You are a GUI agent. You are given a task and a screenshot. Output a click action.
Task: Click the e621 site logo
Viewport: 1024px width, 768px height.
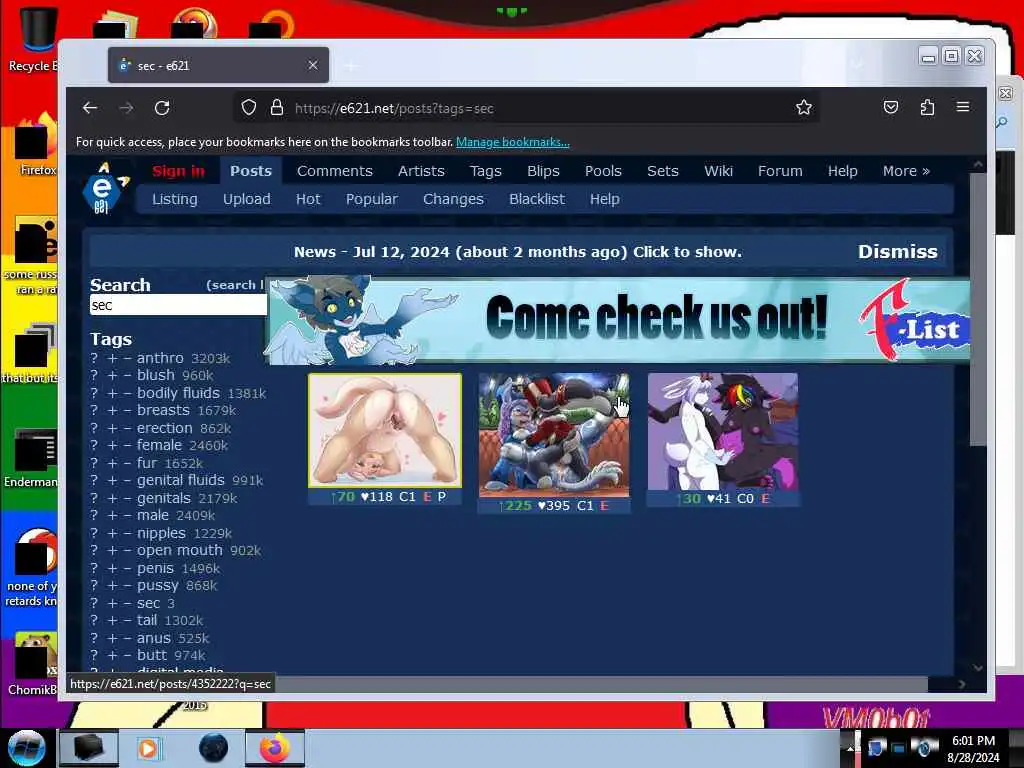click(104, 189)
